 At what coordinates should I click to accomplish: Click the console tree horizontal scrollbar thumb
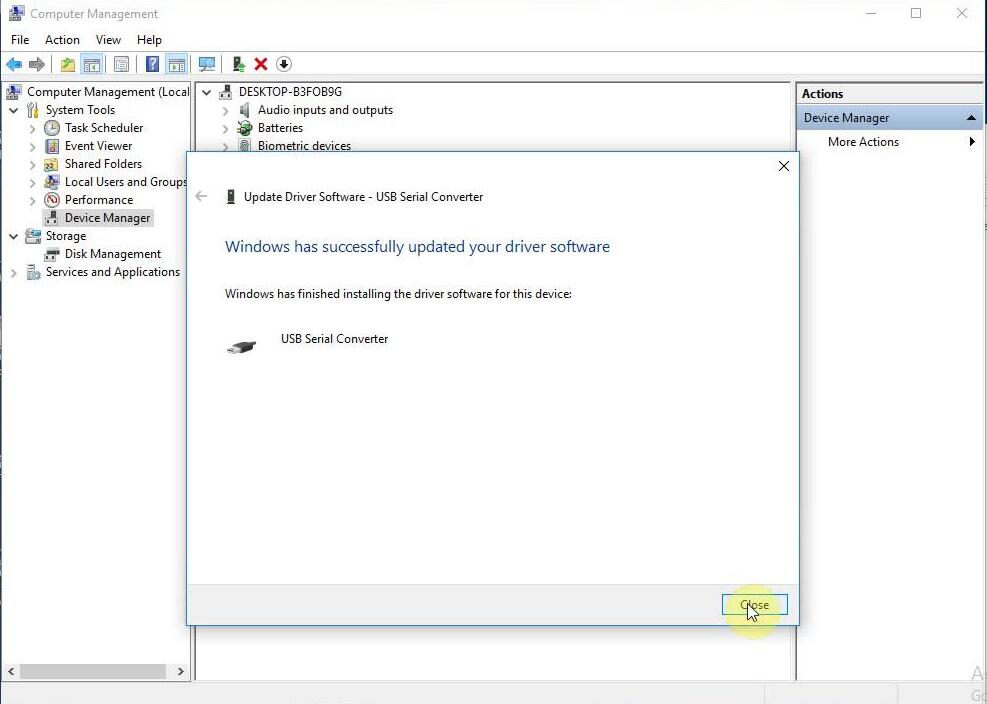(93, 671)
